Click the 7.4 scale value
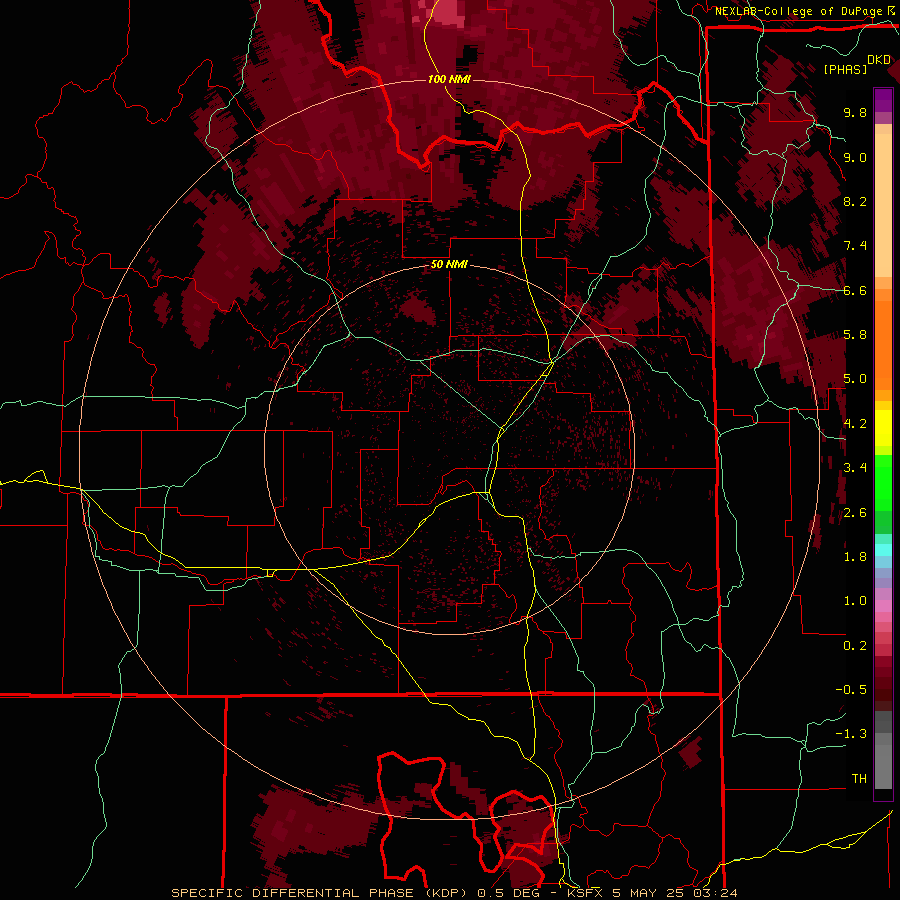 (855, 246)
